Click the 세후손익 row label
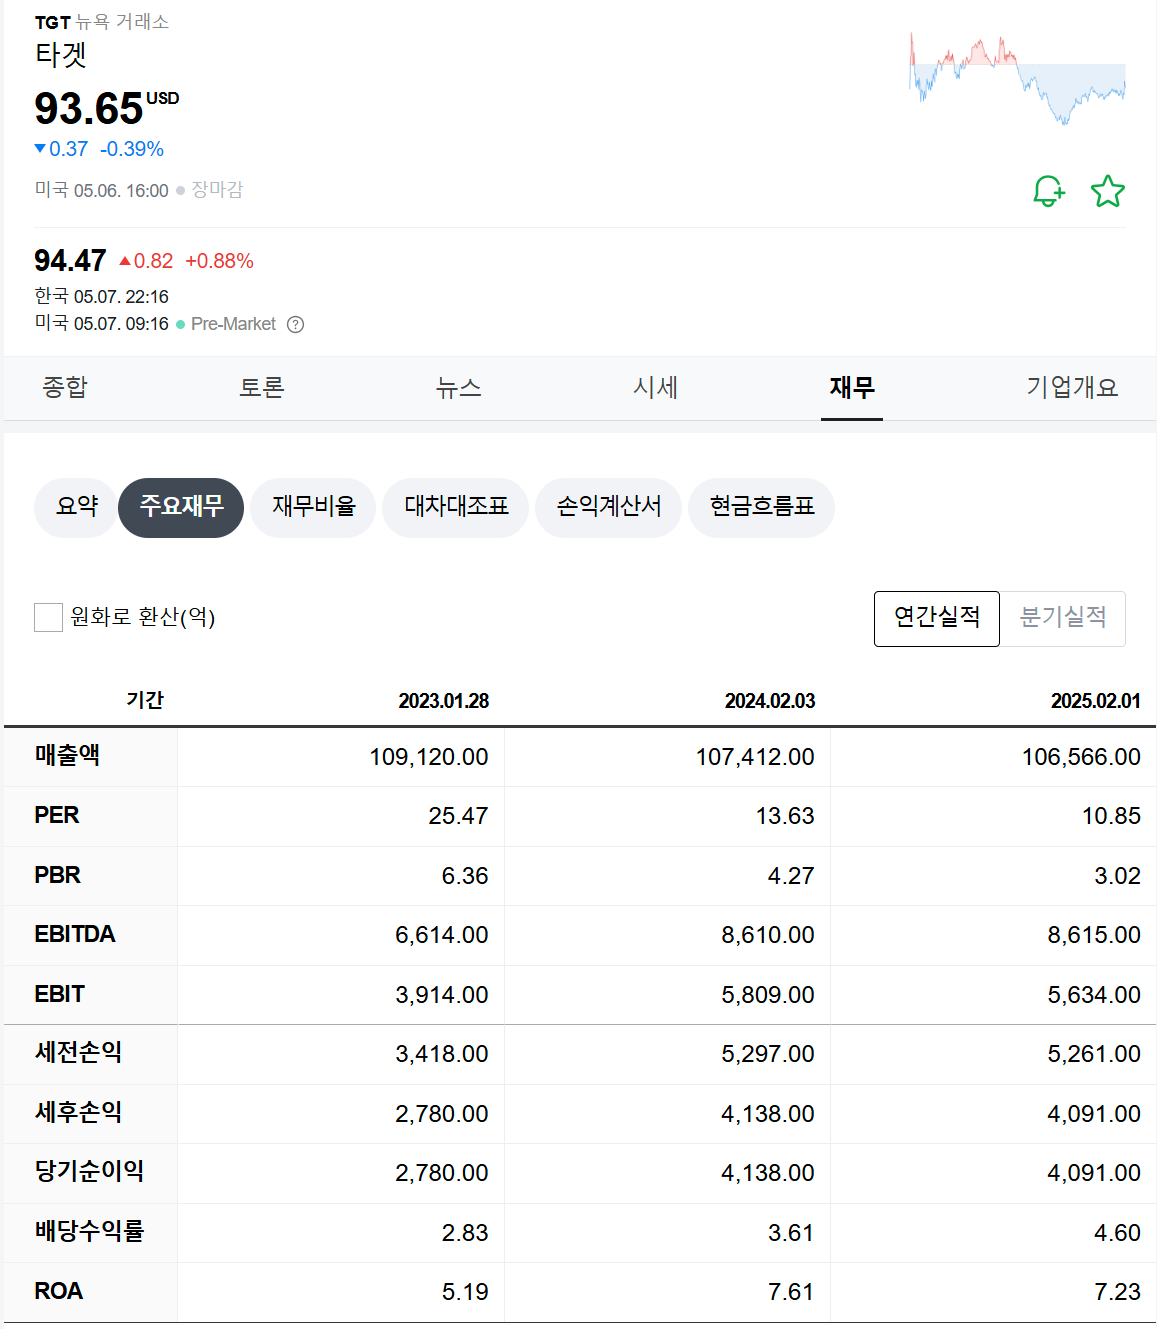 click(79, 1113)
